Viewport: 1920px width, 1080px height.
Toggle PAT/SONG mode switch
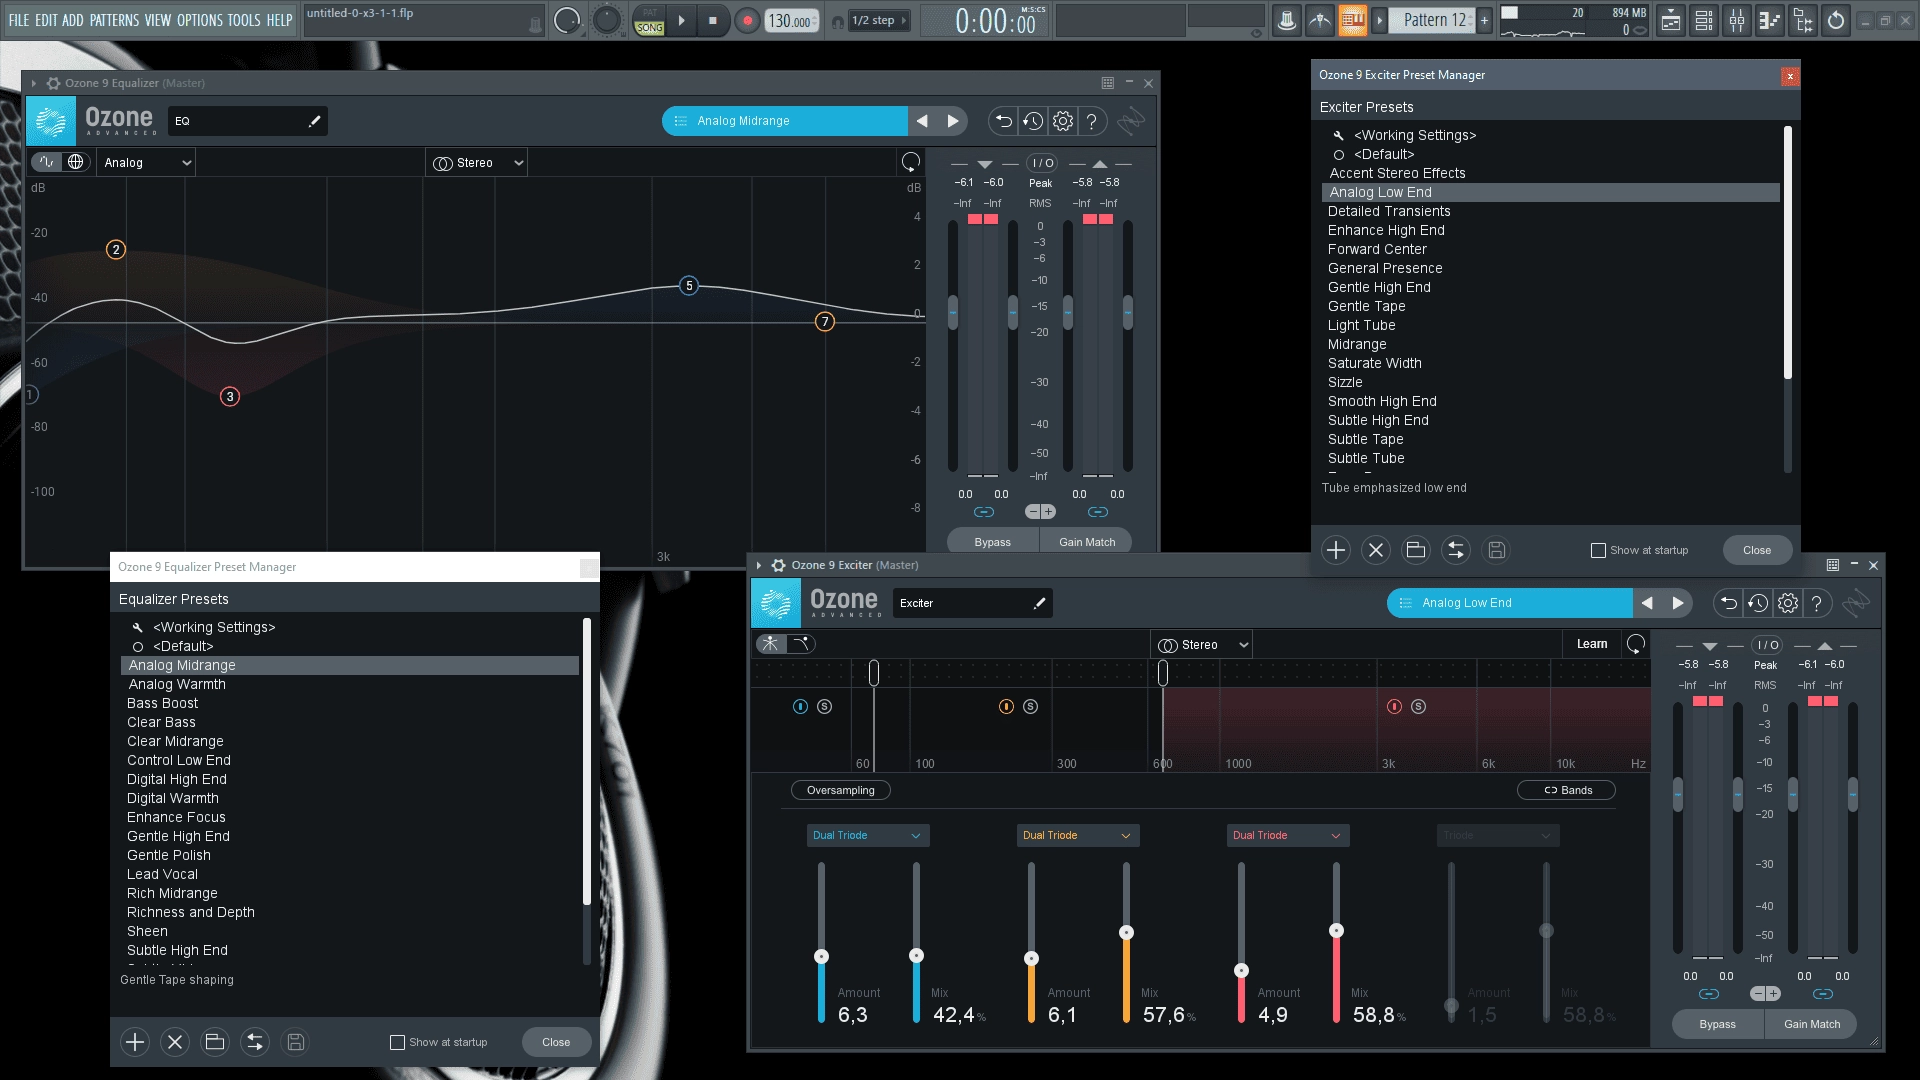(x=650, y=21)
